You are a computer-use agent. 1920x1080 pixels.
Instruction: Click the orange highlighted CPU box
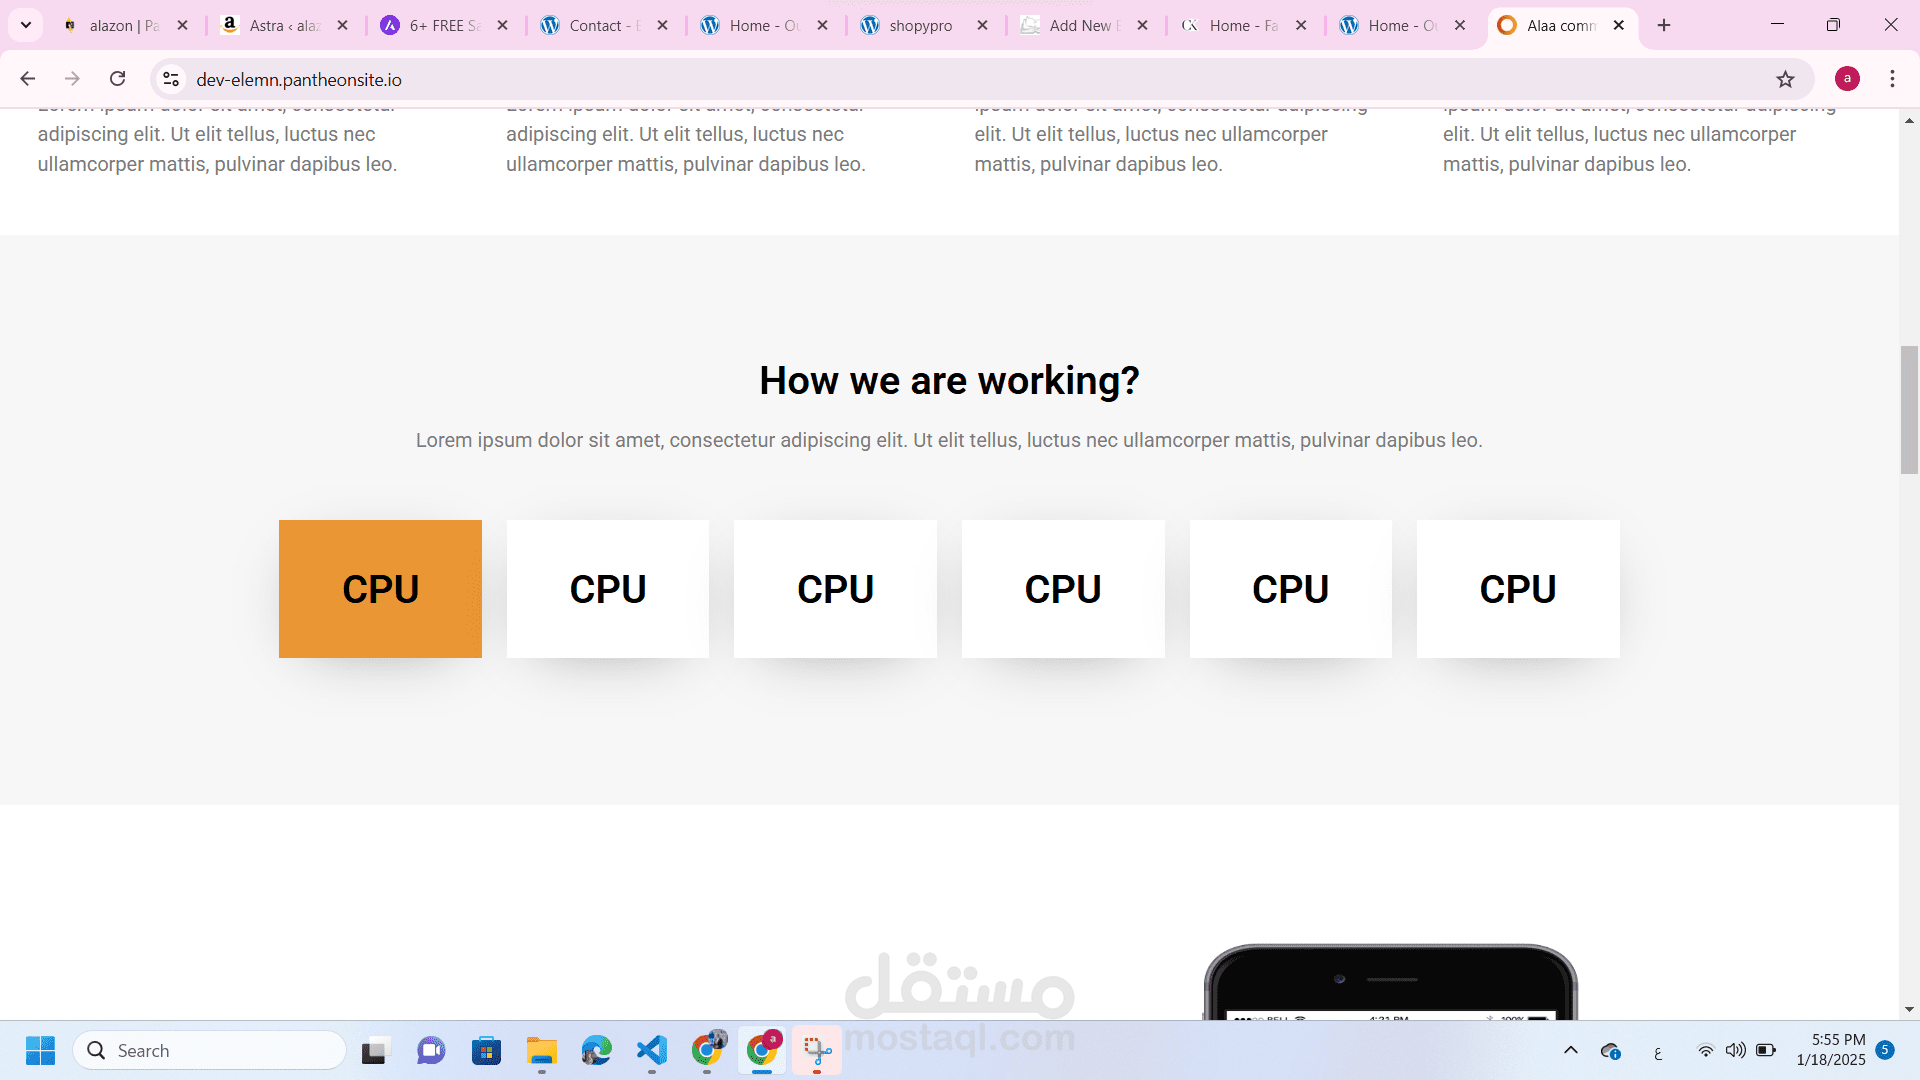click(380, 589)
